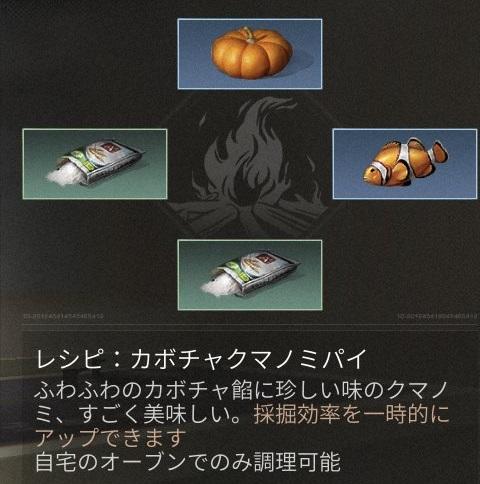
Task: Click the note 自宅のオーブンでのみ調理可能
Action: [x=188, y=461]
